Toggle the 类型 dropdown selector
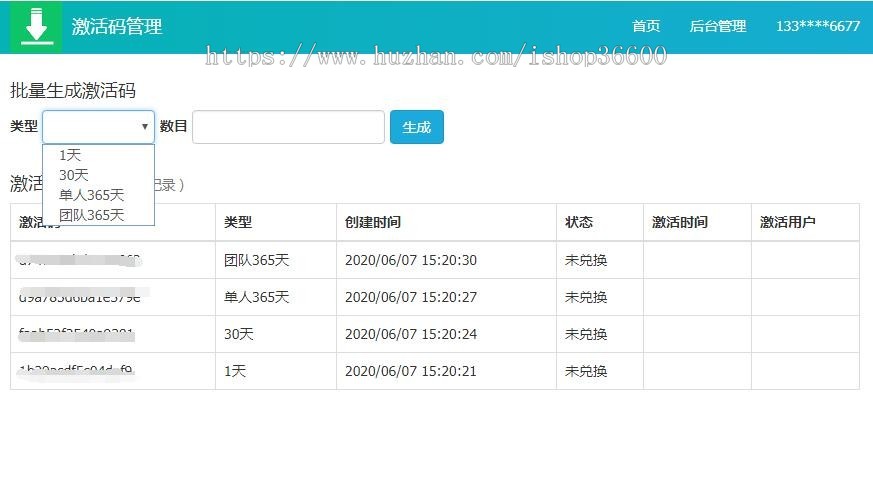 click(99, 127)
